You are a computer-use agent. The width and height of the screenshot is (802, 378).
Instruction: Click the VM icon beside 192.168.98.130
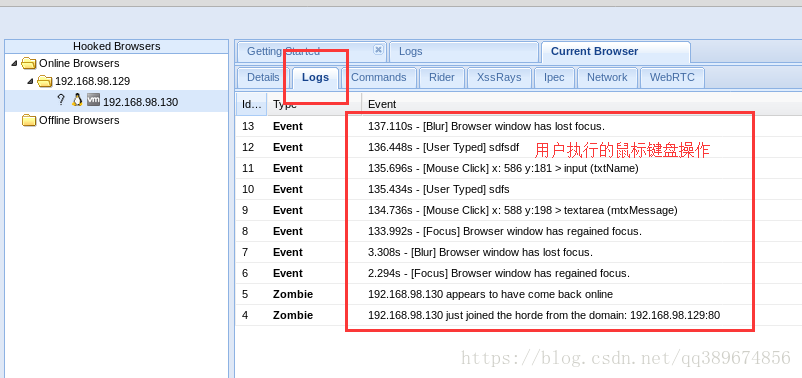tap(93, 100)
